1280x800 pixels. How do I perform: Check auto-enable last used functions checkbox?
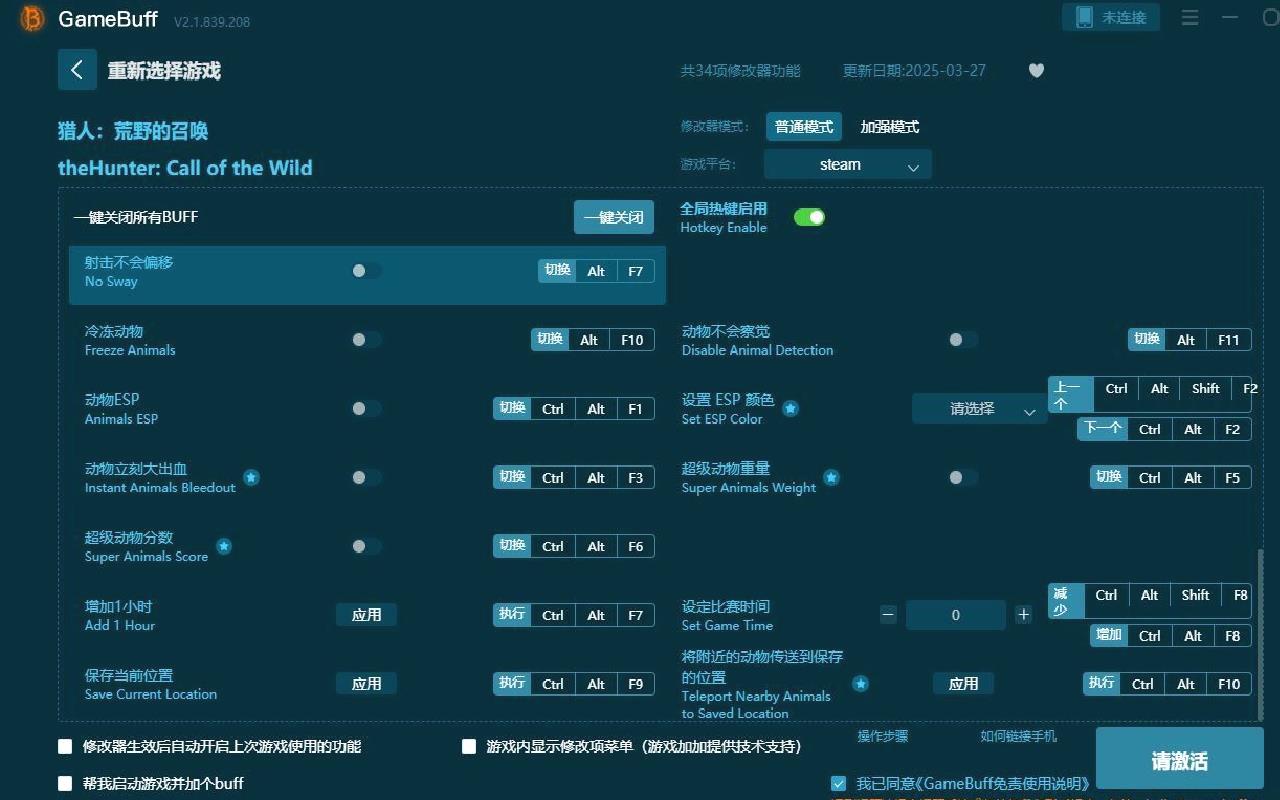pos(65,746)
